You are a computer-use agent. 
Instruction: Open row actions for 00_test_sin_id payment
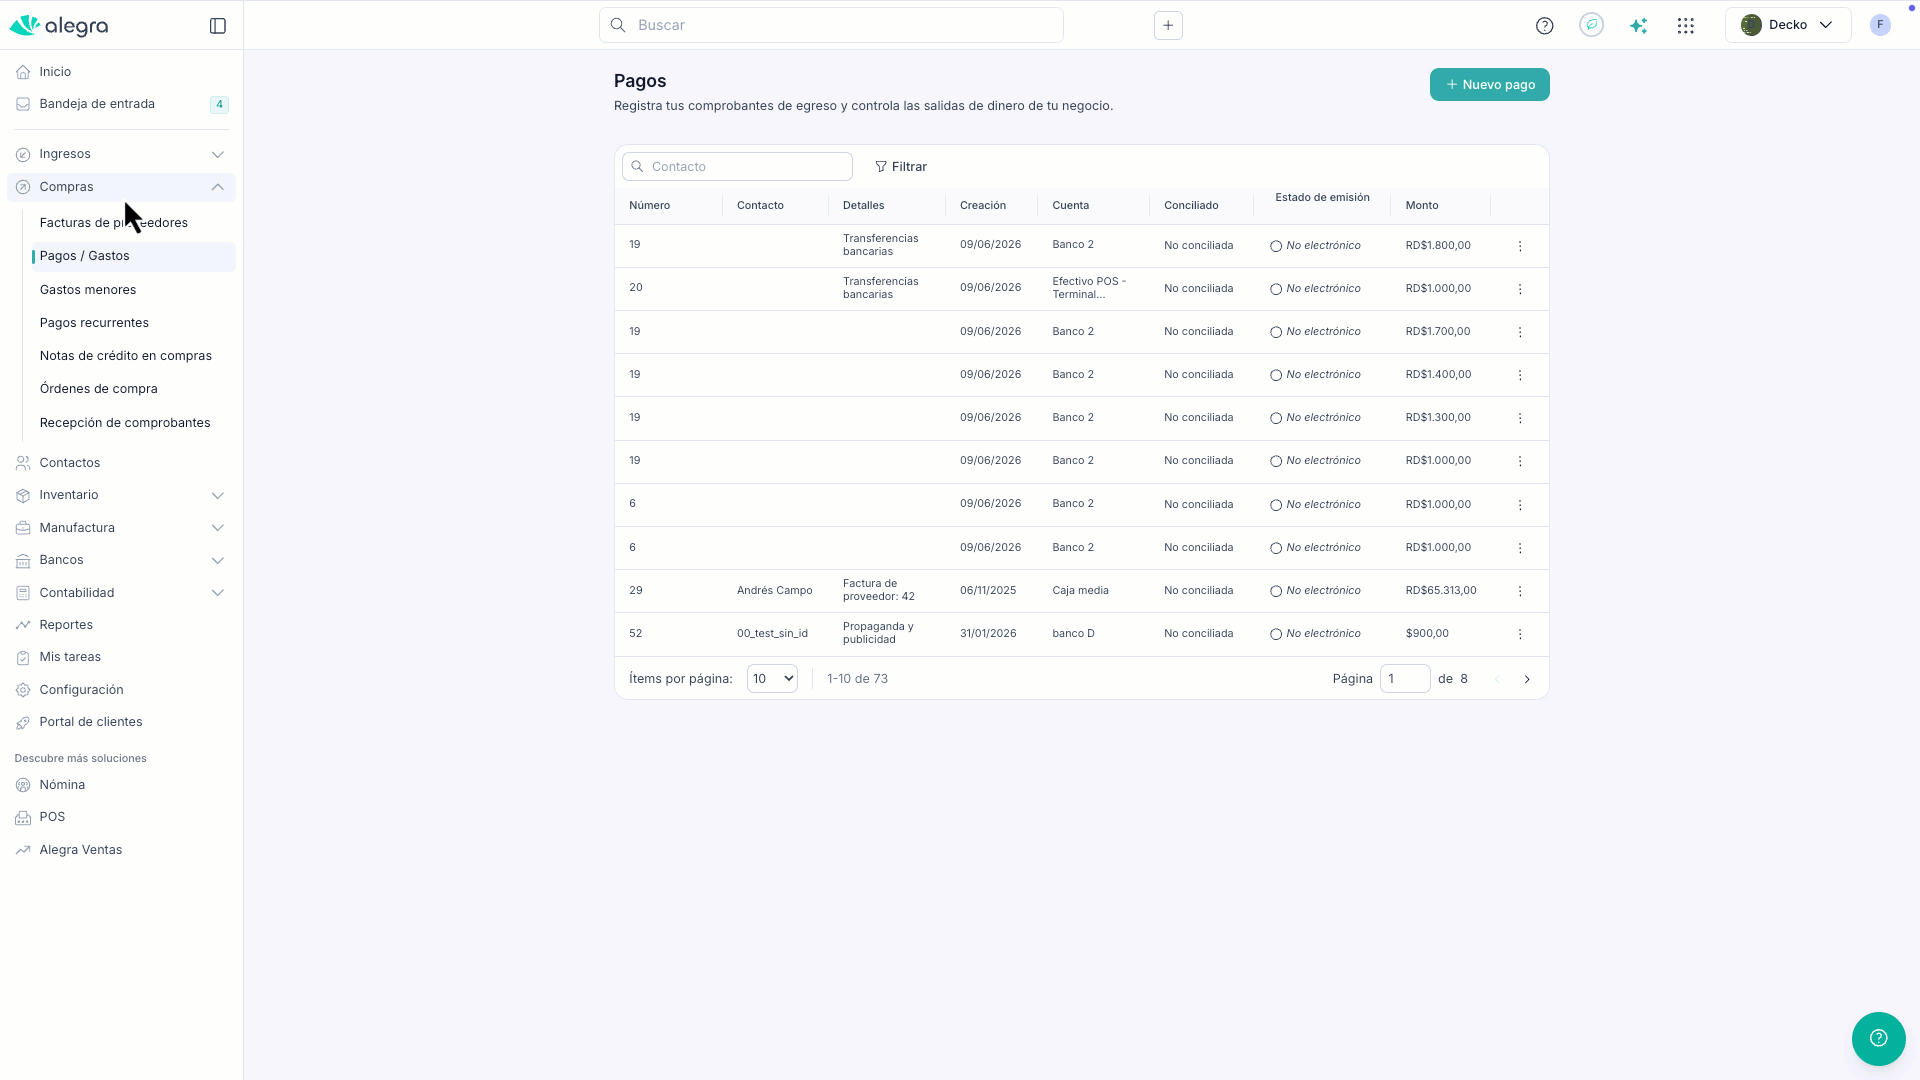pyautogui.click(x=1520, y=634)
